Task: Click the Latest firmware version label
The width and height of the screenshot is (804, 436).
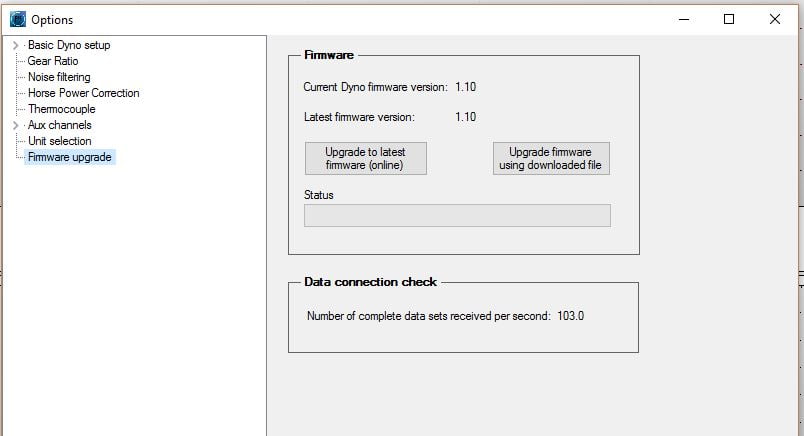Action: tap(359, 117)
